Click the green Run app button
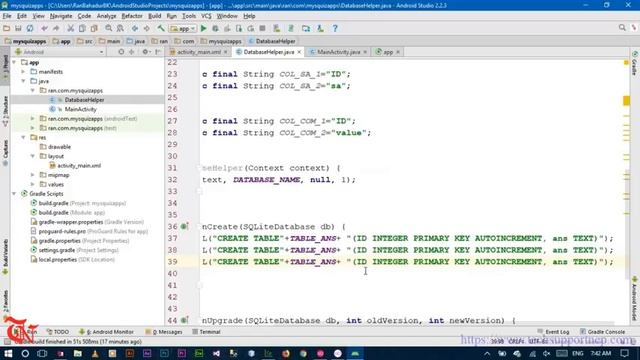Screen dimensions: 640x360 click(x=203, y=28)
